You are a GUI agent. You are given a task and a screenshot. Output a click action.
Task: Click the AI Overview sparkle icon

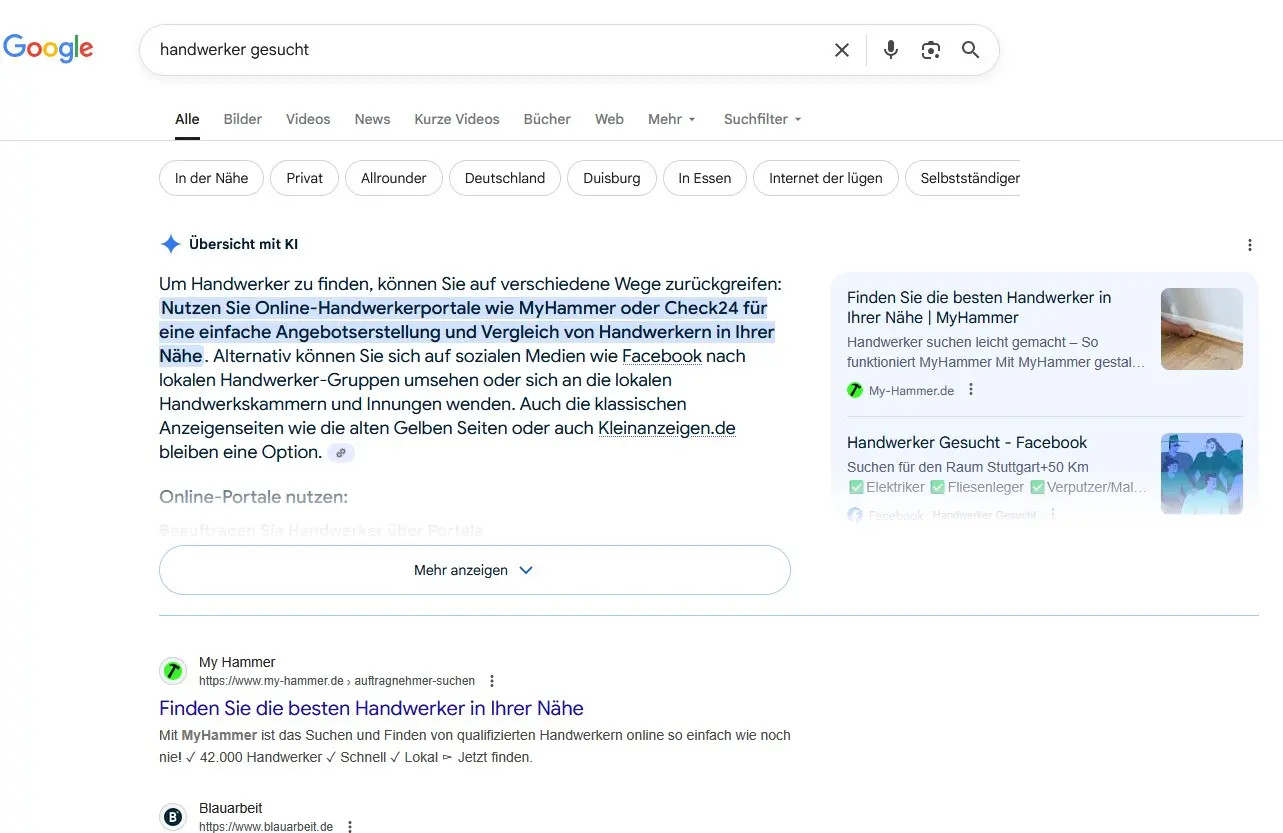[170, 243]
